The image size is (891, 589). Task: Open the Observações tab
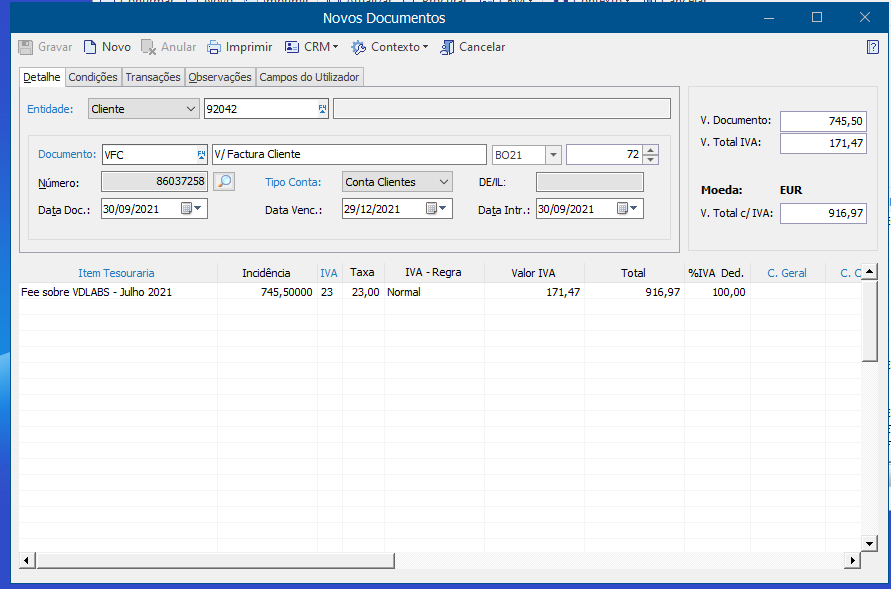tap(220, 77)
